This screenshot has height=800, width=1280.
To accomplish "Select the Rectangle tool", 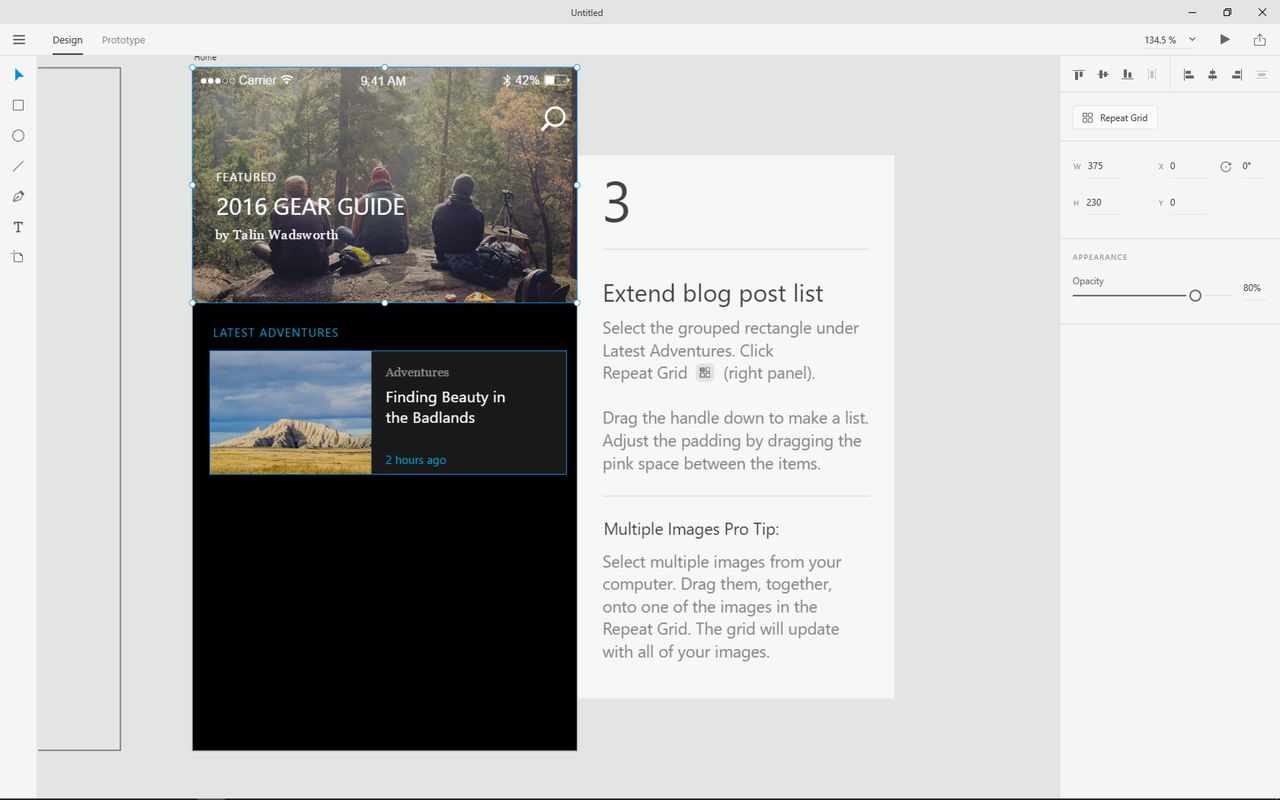I will (18, 105).
